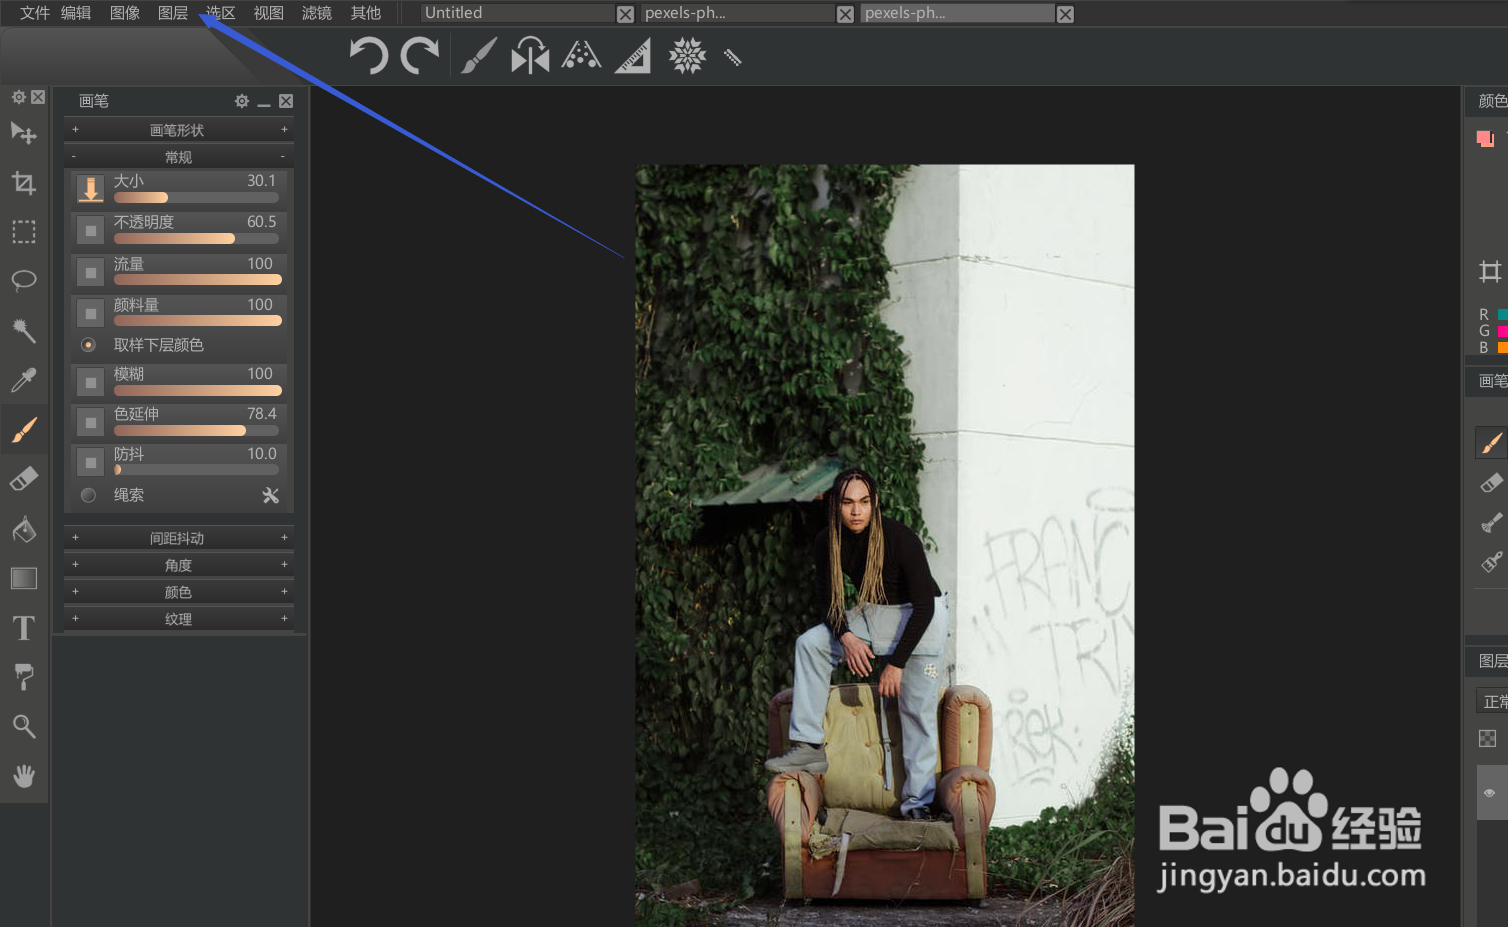Select the Lasso tool
This screenshot has height=927, width=1508.
[24, 281]
